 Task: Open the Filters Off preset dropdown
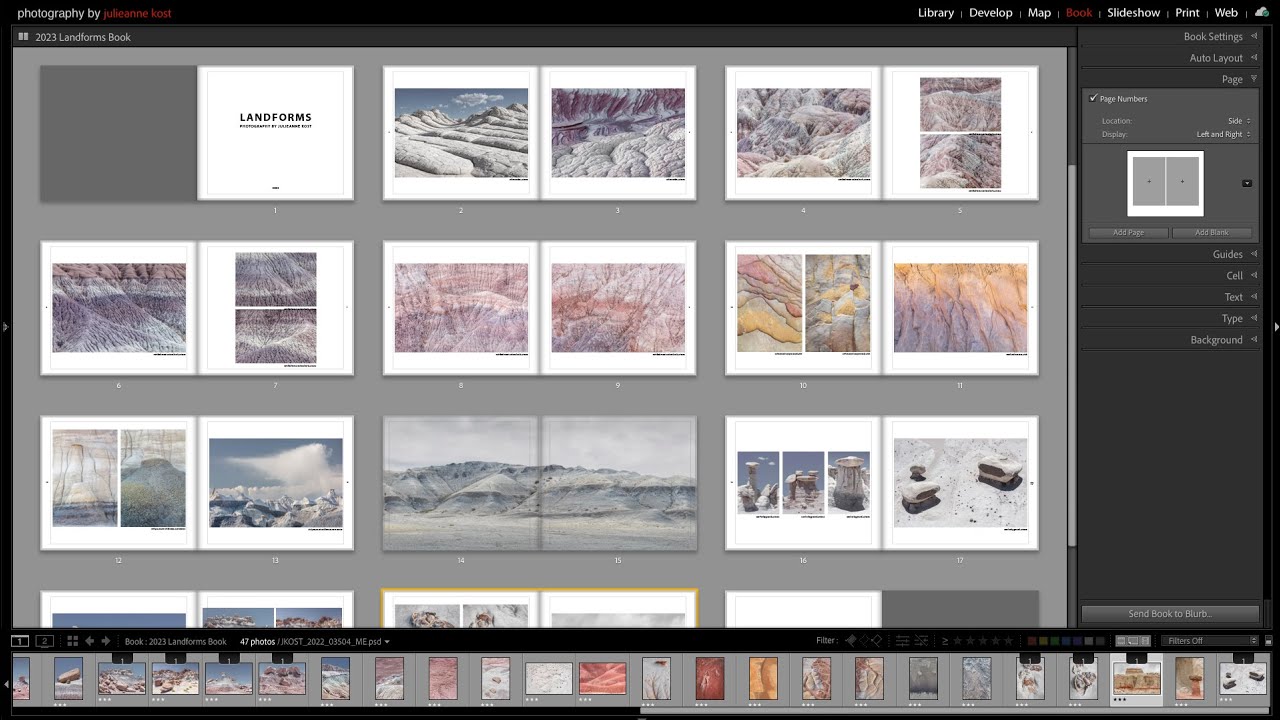tap(1209, 641)
